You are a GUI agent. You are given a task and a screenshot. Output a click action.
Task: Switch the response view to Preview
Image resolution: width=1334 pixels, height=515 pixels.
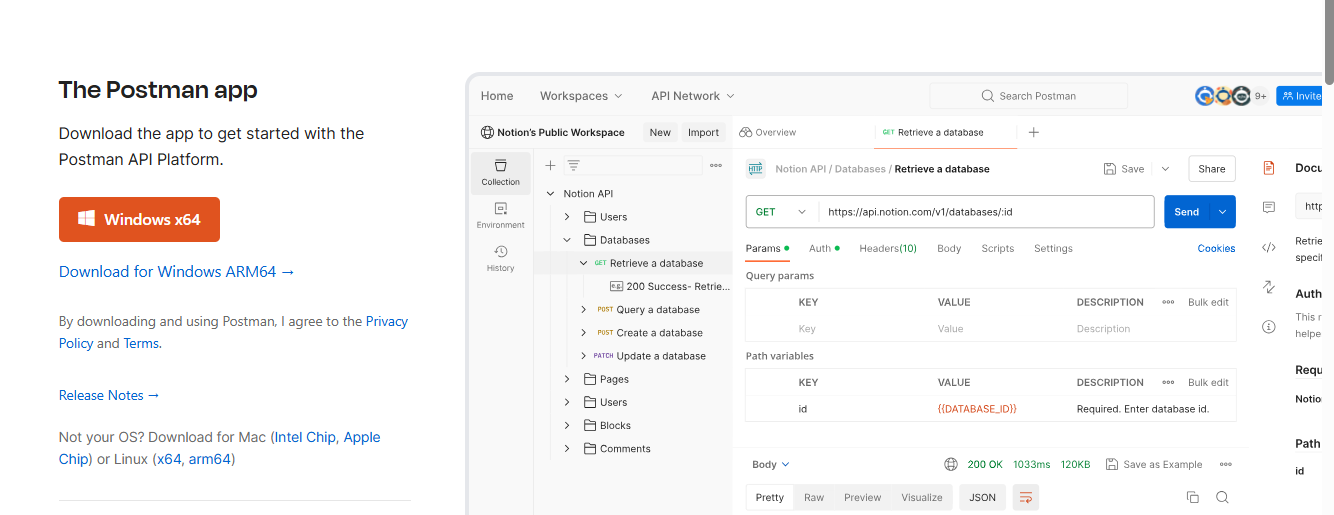862,497
